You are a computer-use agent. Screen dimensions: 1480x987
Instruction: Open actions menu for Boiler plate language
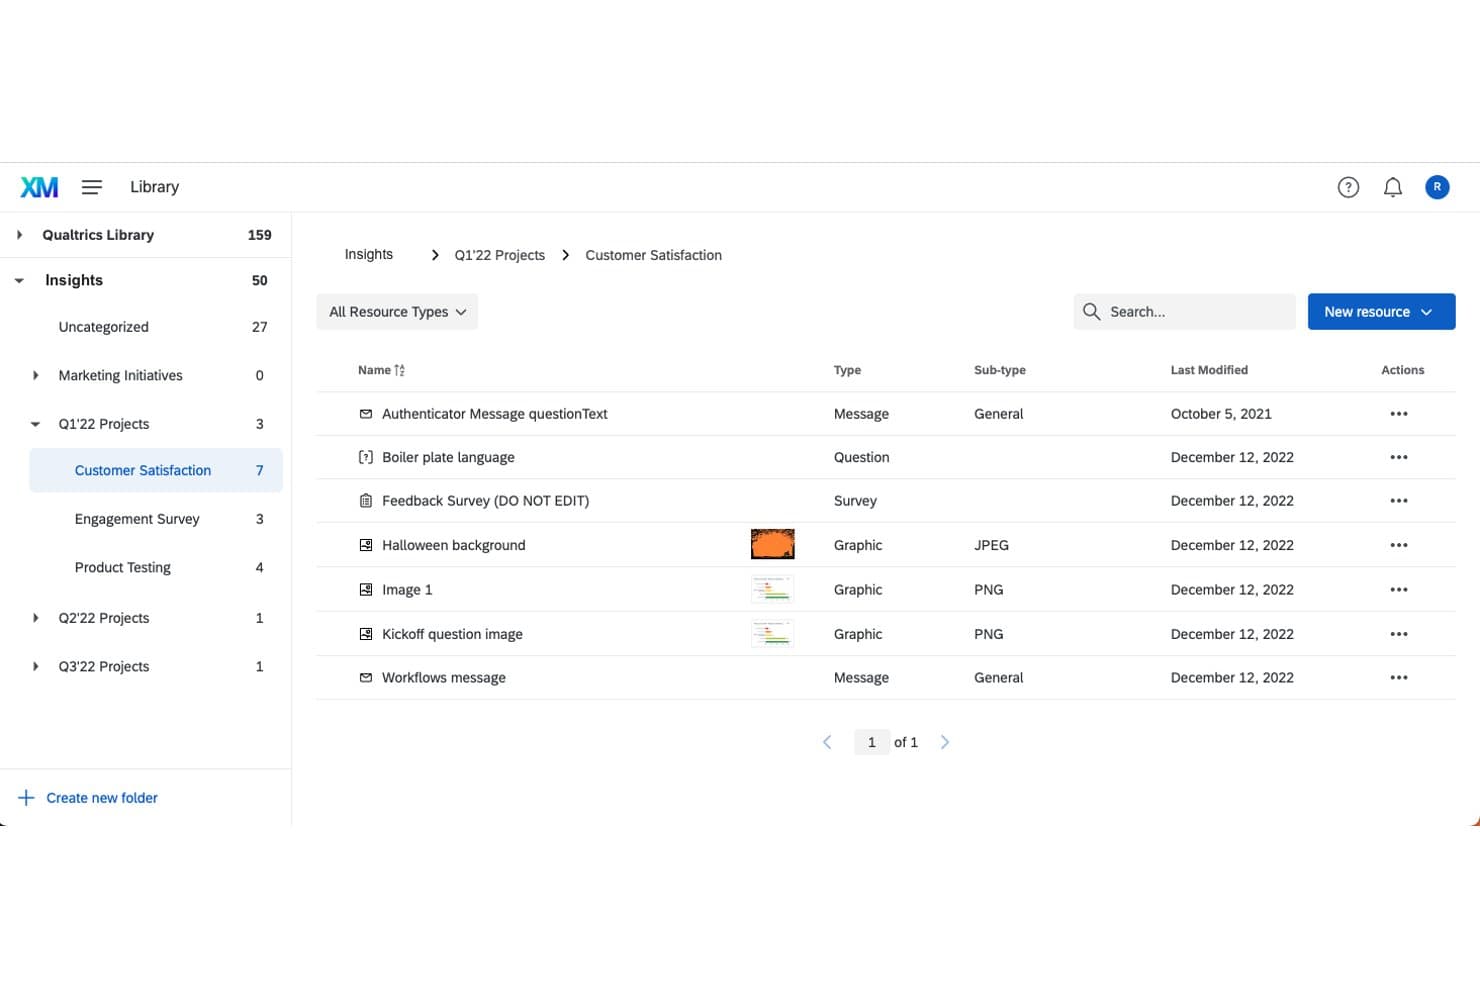[x=1399, y=457]
